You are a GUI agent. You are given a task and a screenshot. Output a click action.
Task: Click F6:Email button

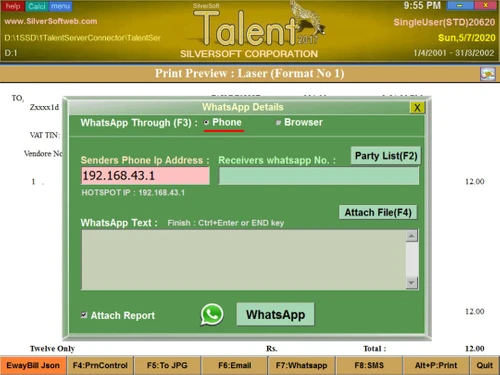tap(235, 365)
